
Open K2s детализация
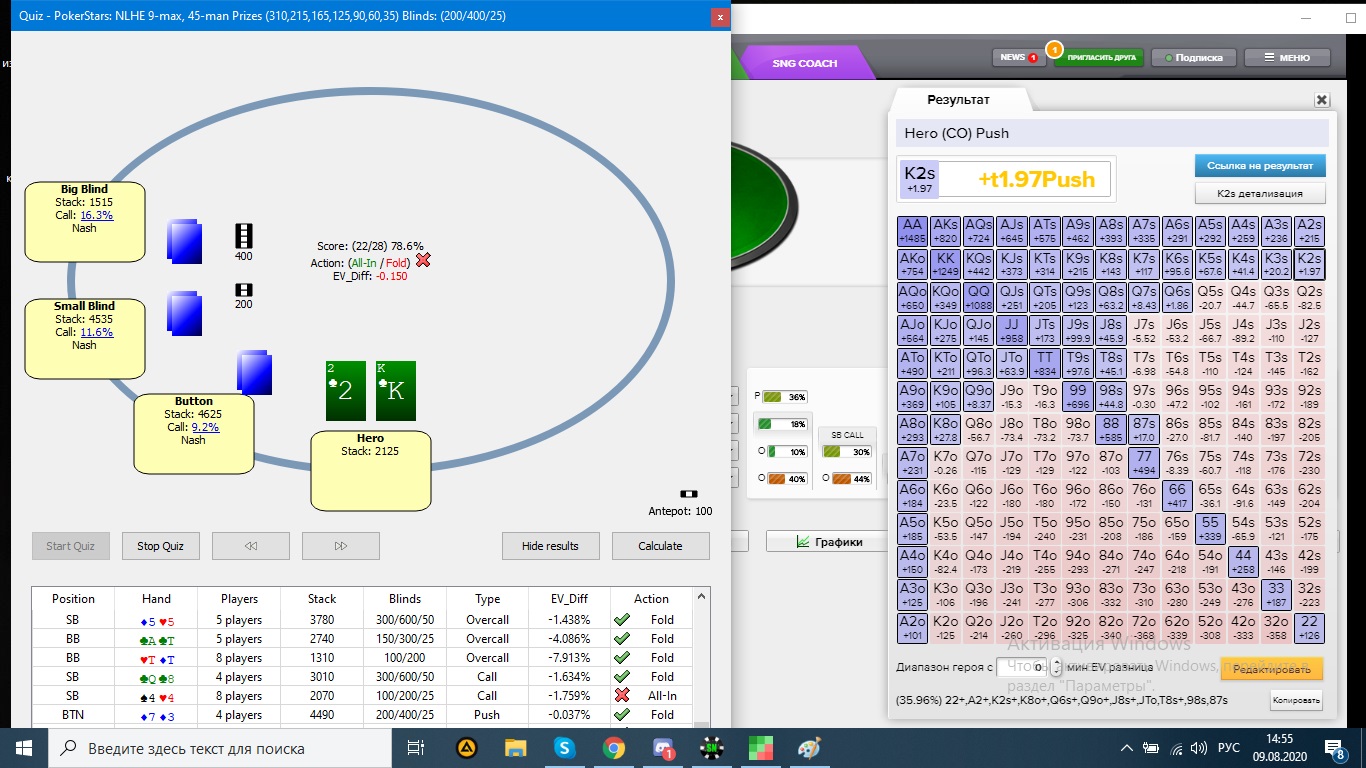point(1259,193)
